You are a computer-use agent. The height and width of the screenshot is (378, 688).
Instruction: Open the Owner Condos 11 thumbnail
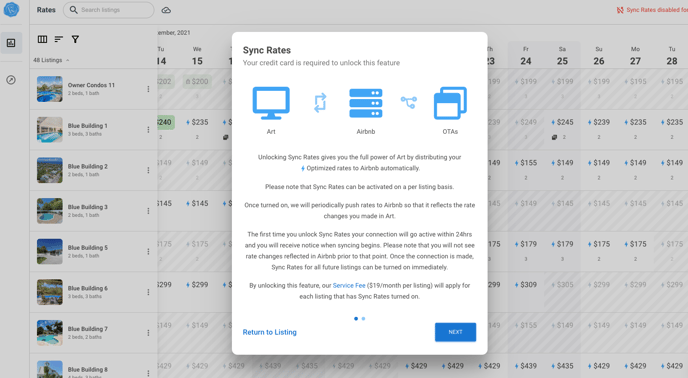[50, 89]
